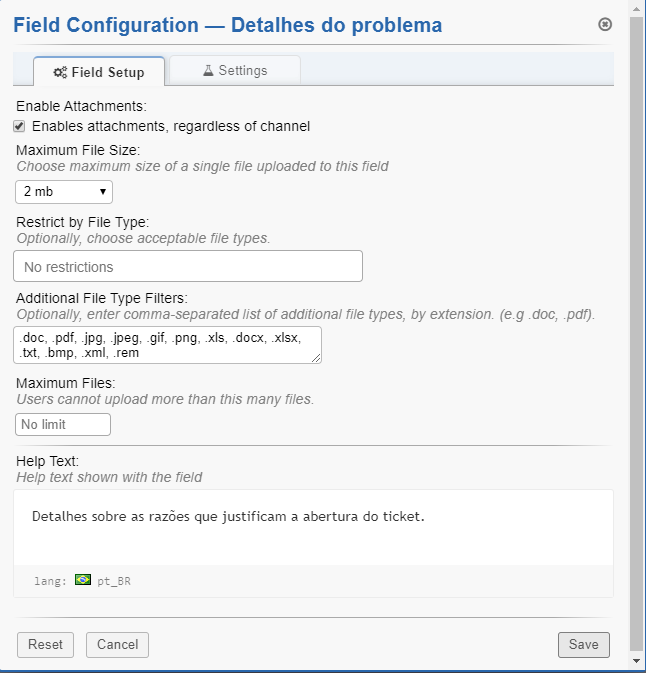Image resolution: width=646 pixels, height=673 pixels.
Task: Switch to the Field Setup tab
Action: click(x=99, y=72)
